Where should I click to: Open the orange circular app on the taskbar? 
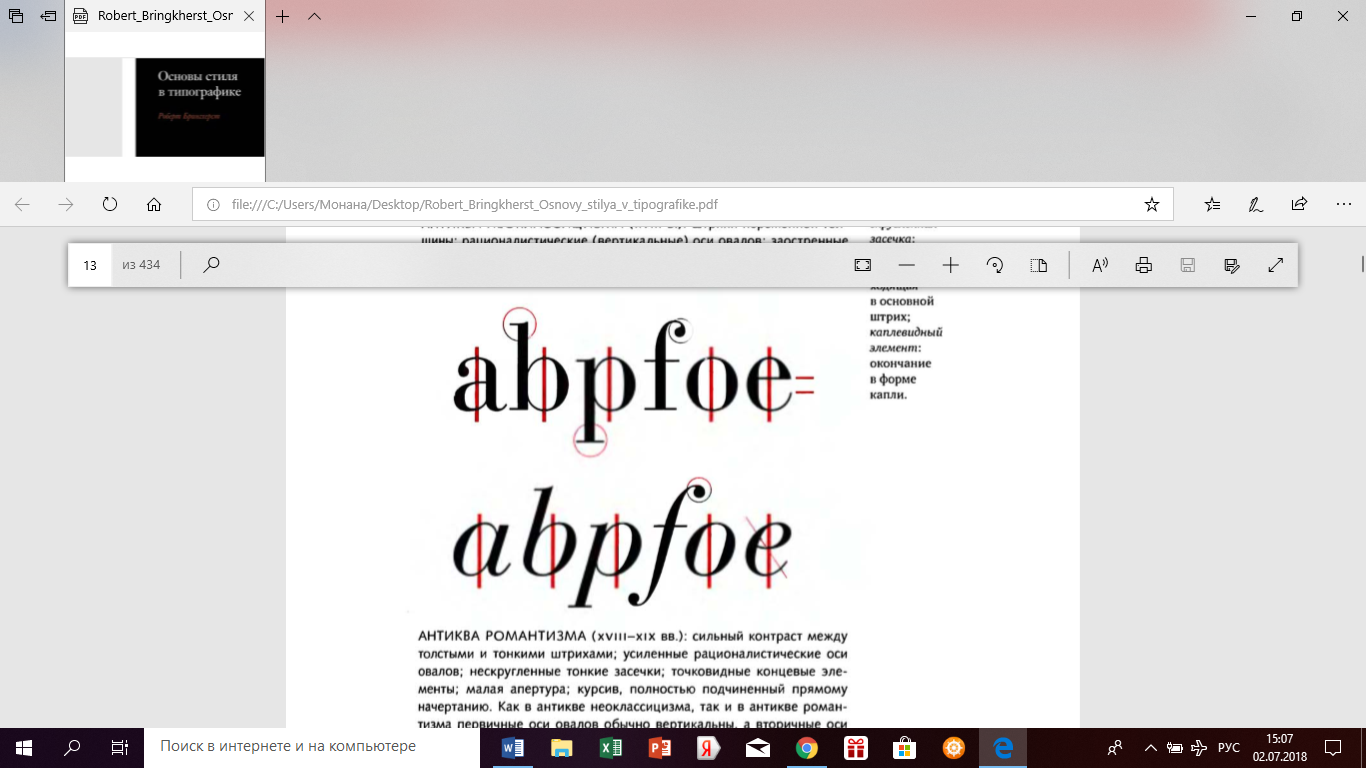953,747
